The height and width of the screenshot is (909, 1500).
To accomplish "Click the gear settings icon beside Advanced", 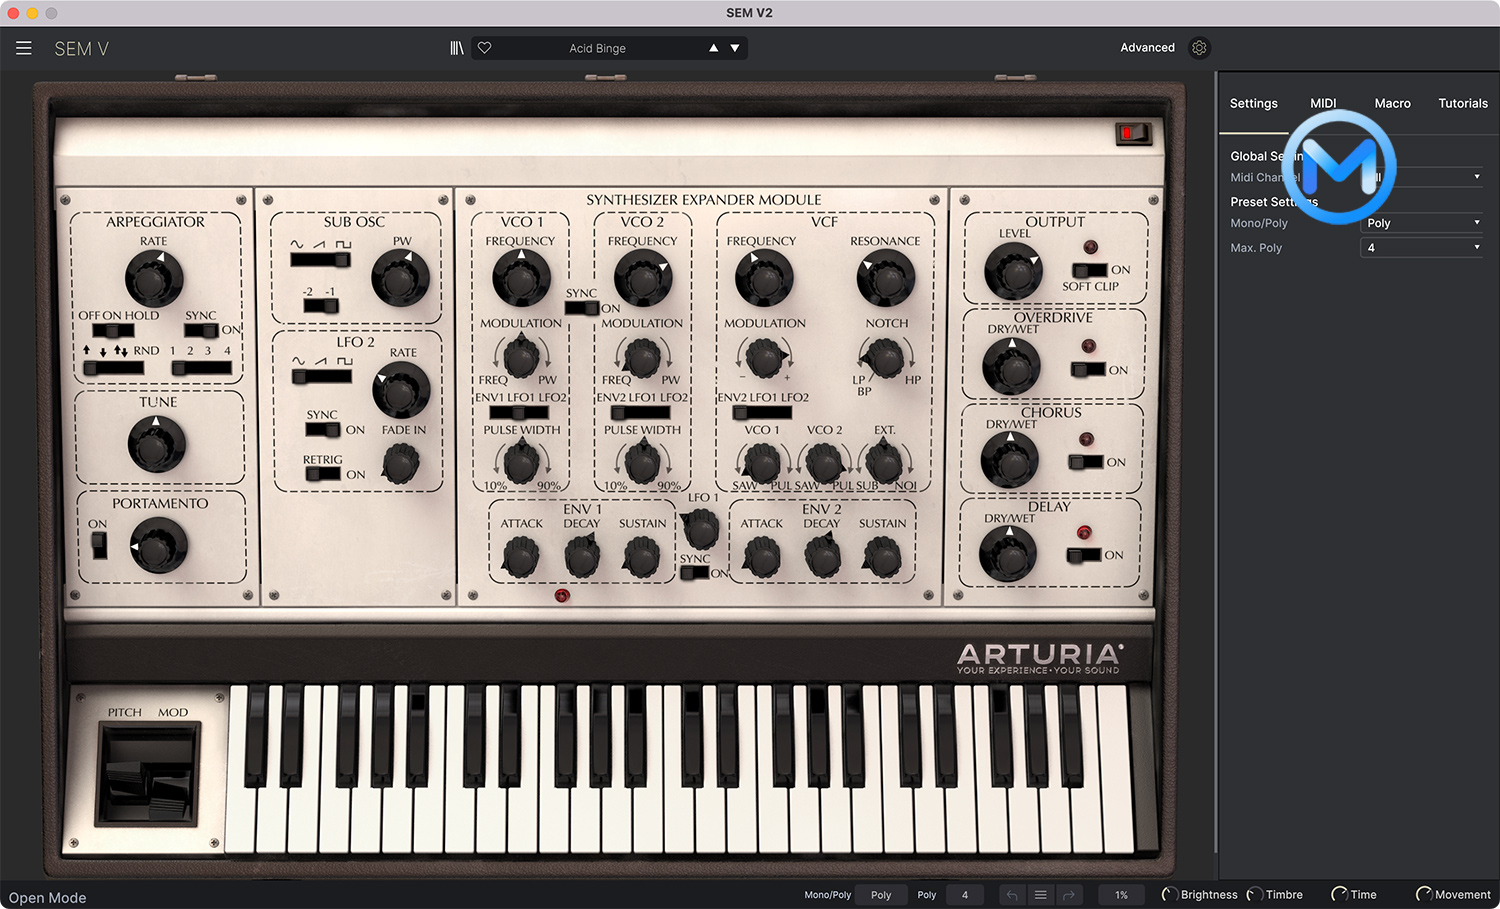I will pos(1199,48).
